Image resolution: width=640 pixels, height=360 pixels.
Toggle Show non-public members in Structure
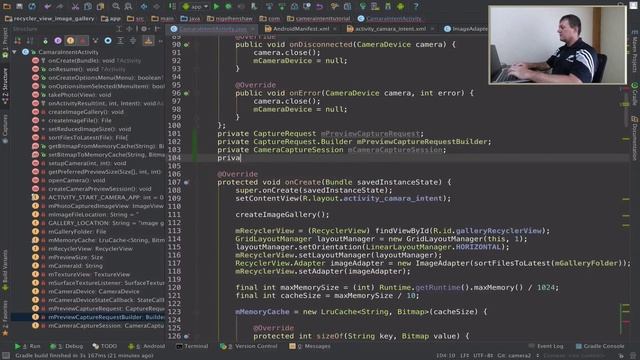tap(83, 41)
